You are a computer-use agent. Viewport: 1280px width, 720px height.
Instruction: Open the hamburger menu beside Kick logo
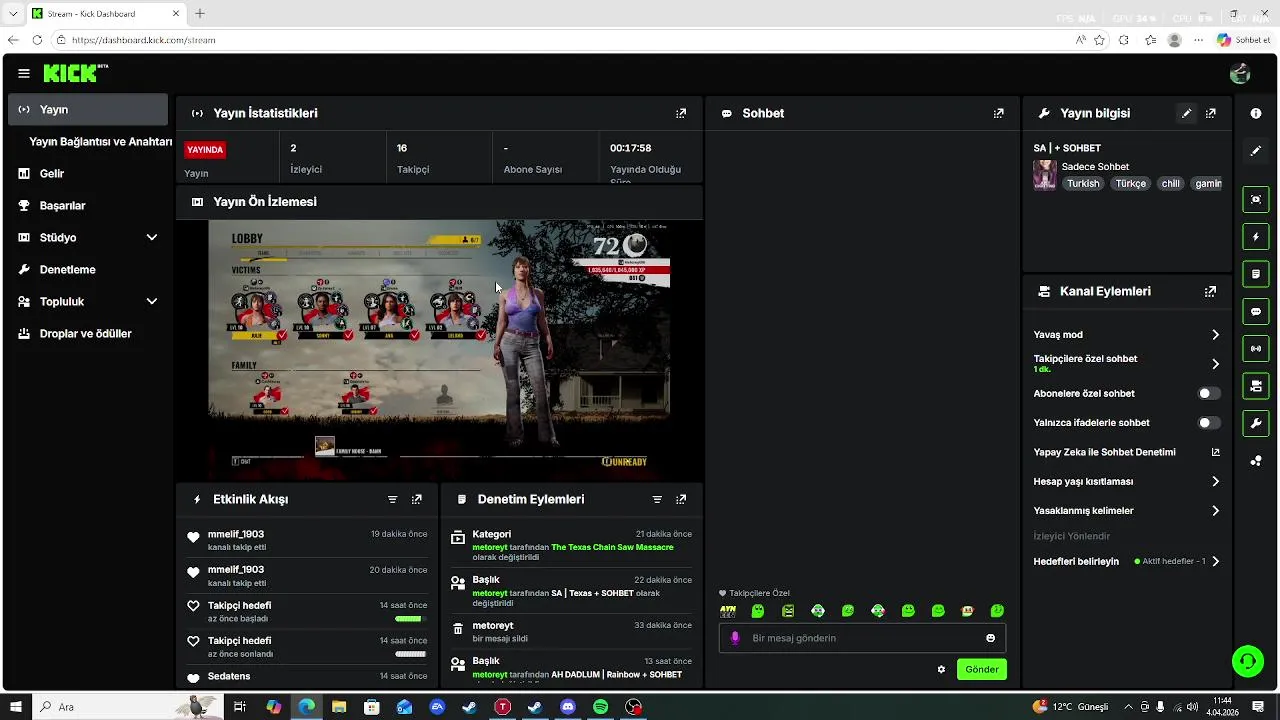[24, 73]
